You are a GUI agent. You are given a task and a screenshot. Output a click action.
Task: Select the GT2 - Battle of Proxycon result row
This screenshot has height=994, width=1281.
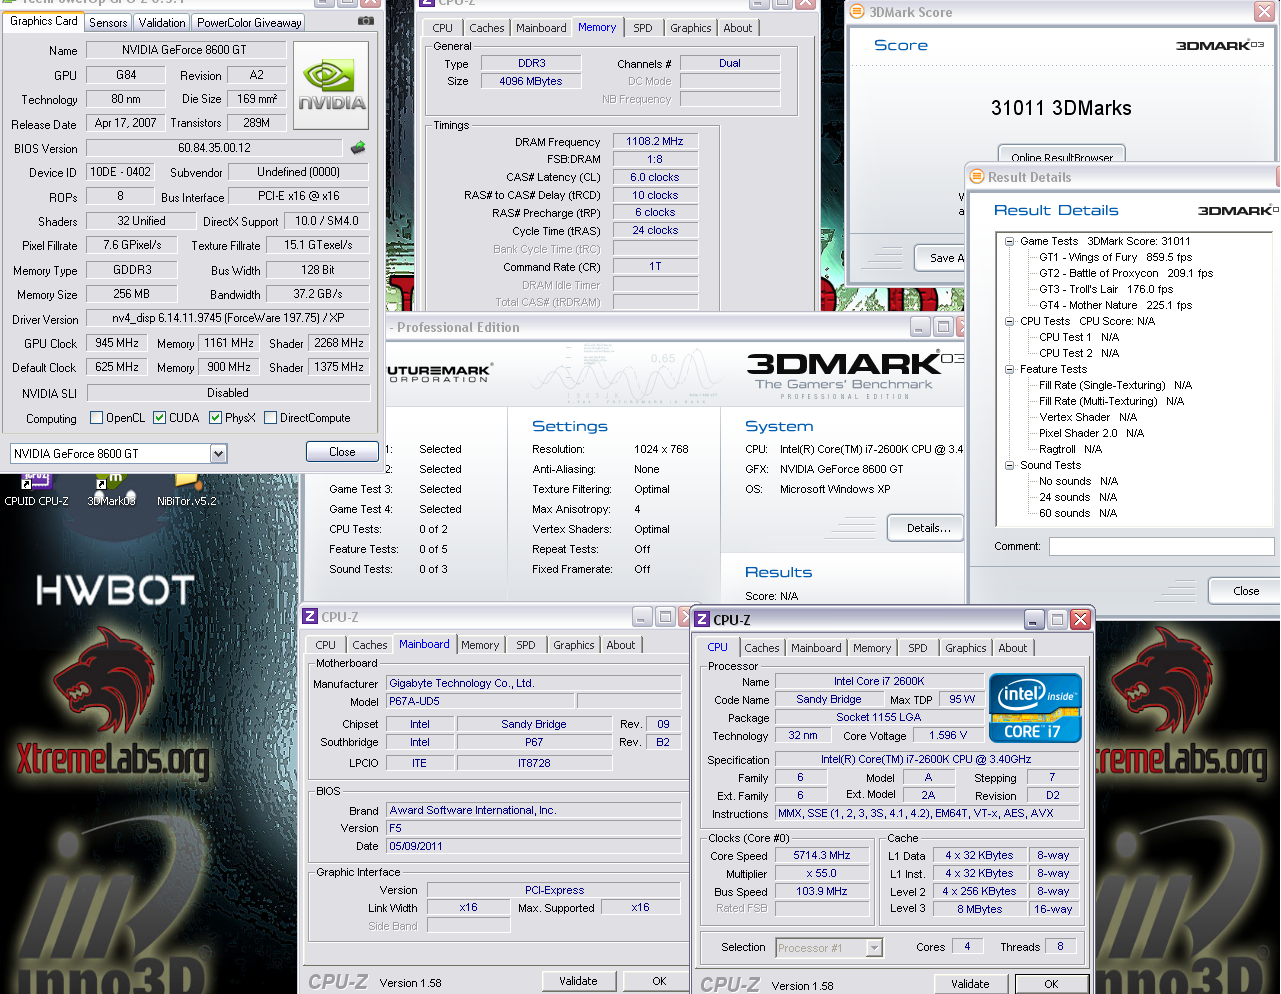(x=1126, y=273)
